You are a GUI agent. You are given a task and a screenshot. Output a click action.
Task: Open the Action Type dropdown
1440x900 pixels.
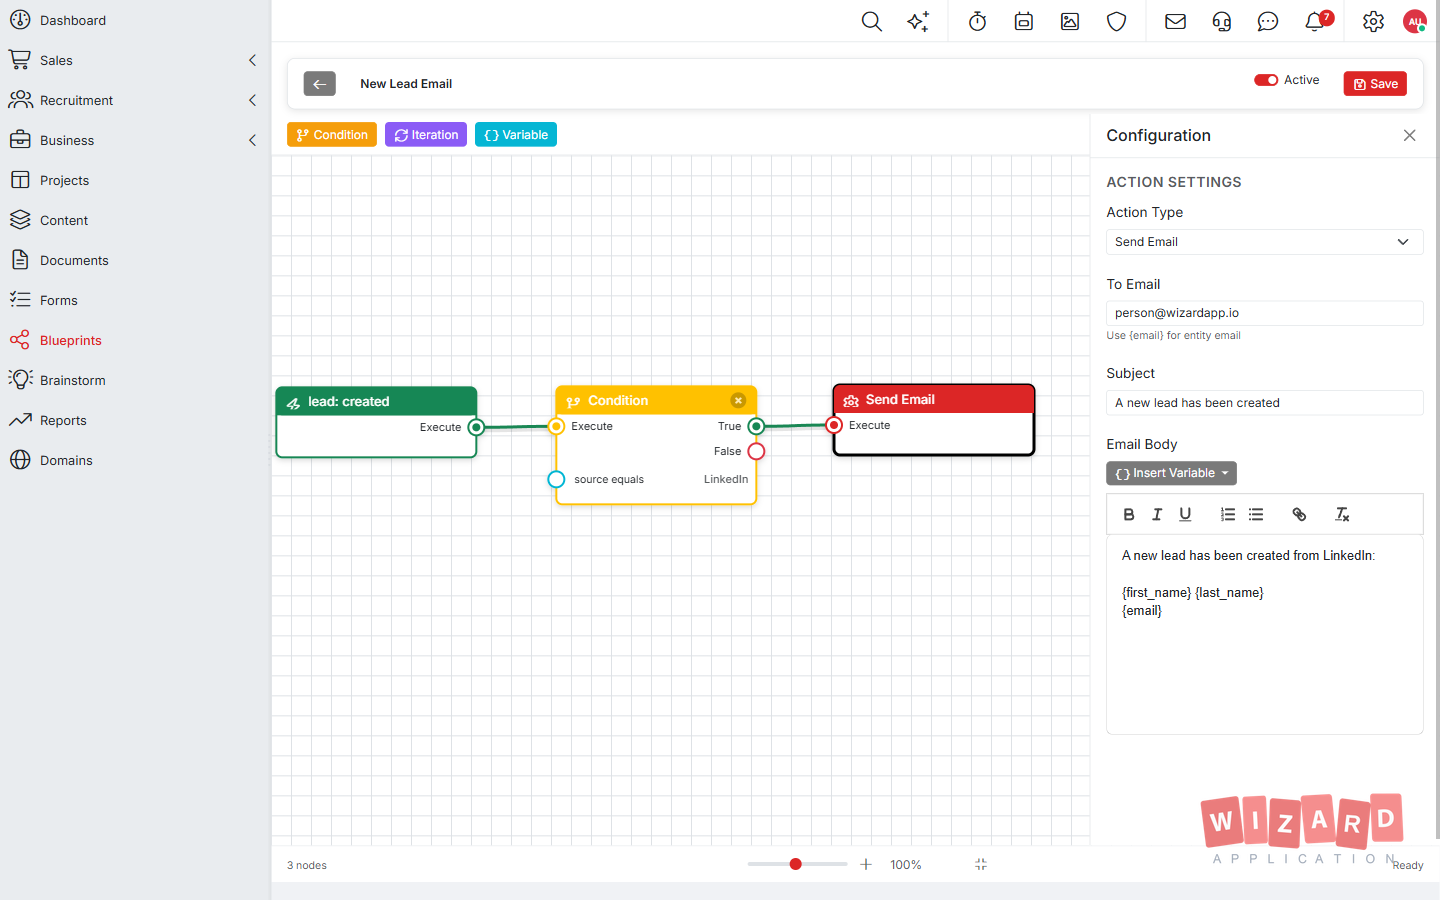(x=1264, y=242)
